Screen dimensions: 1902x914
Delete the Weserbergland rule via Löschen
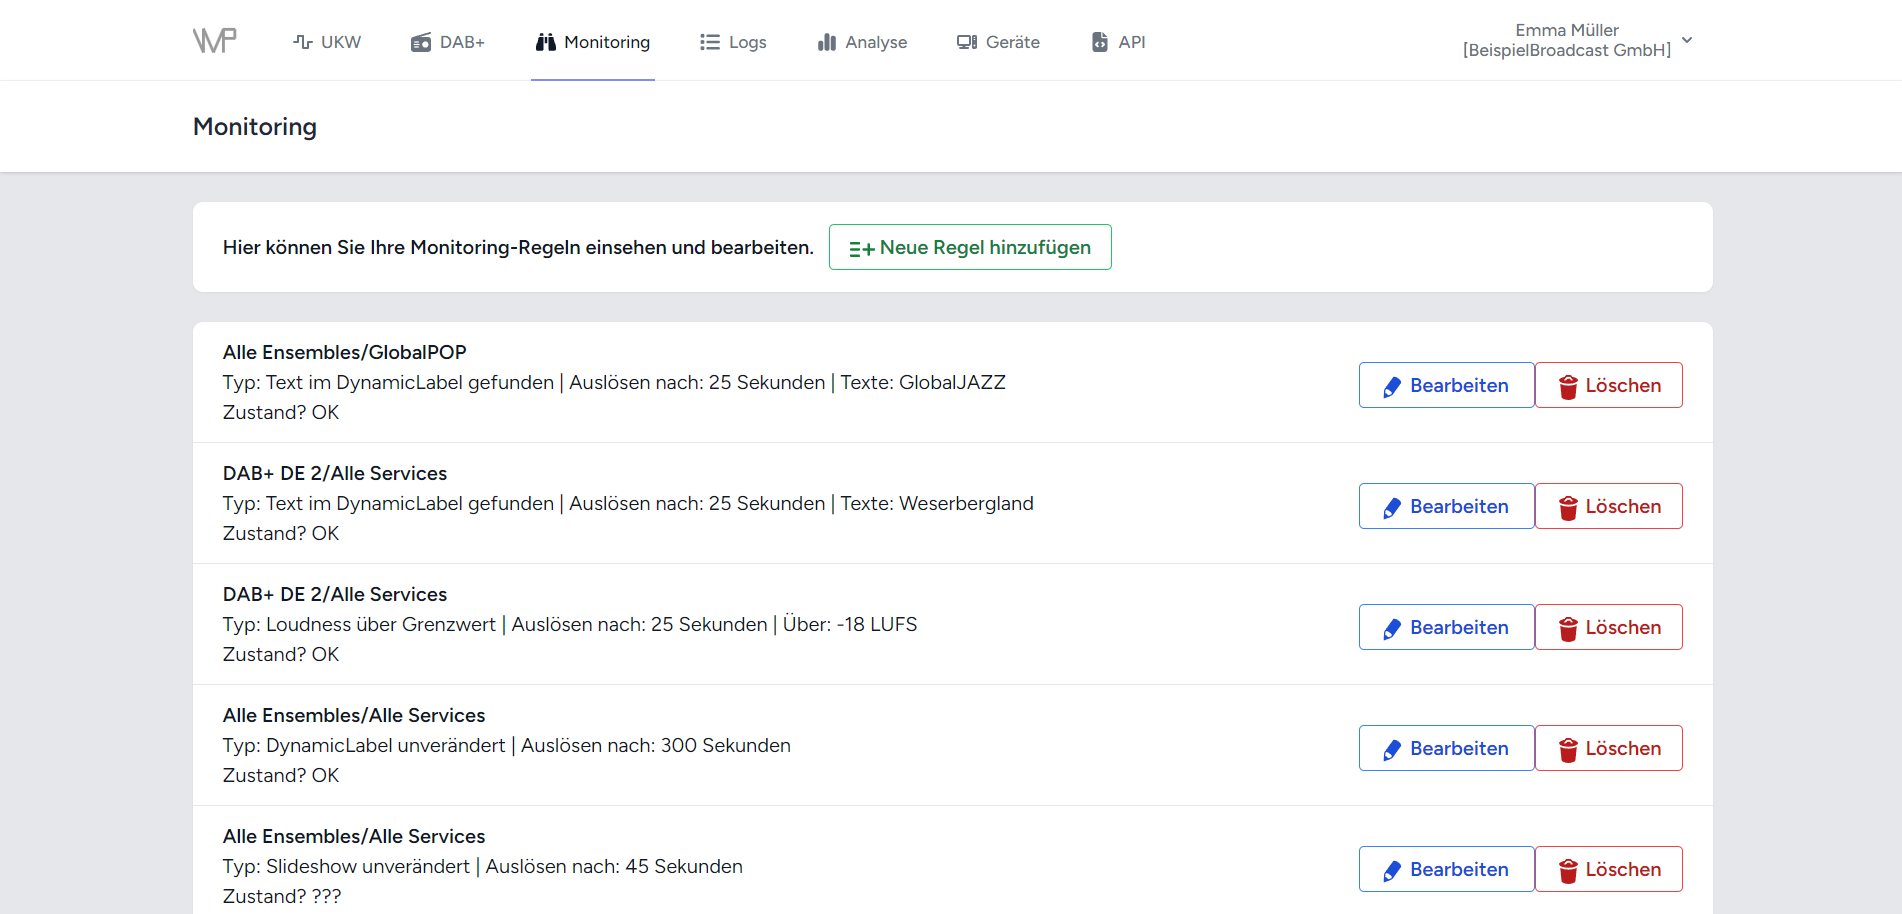coord(1609,506)
